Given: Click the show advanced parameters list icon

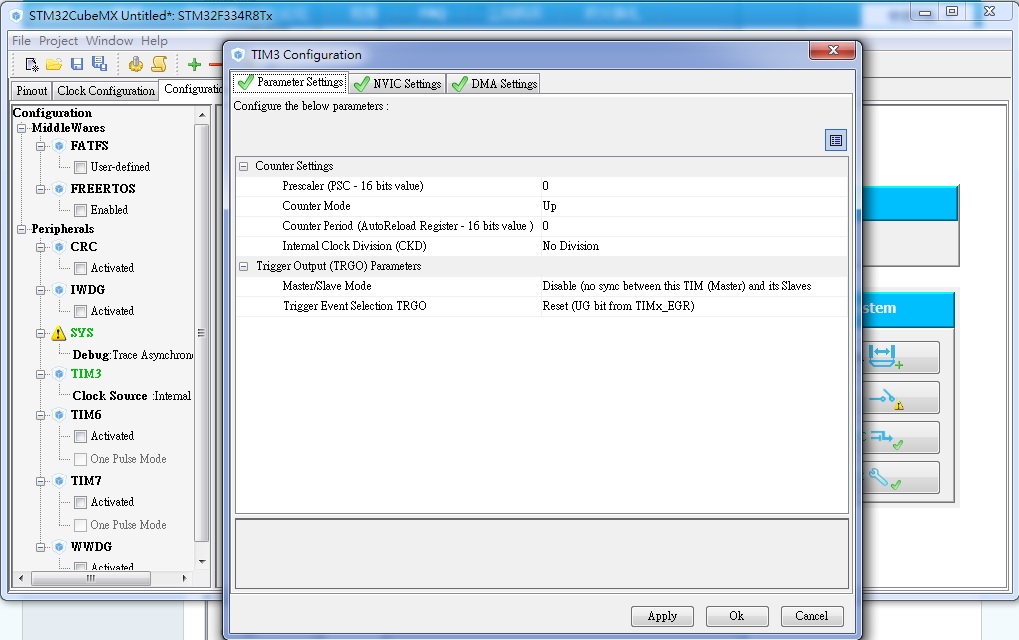Looking at the screenshot, I should pos(836,140).
